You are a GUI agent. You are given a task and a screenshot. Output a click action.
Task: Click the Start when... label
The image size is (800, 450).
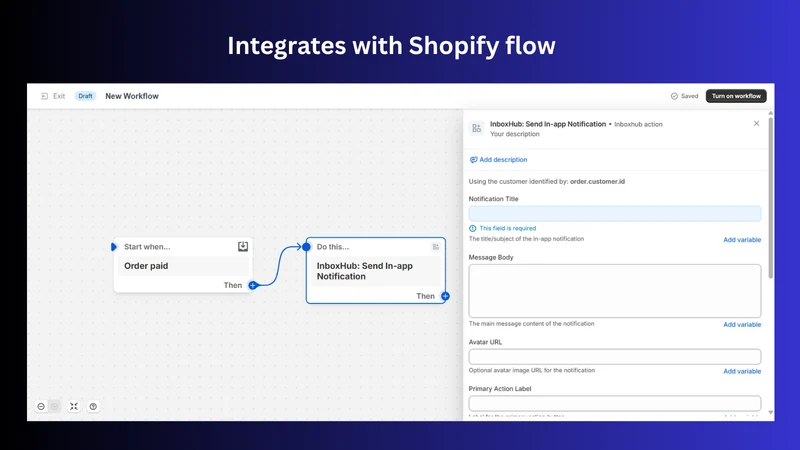click(147, 247)
